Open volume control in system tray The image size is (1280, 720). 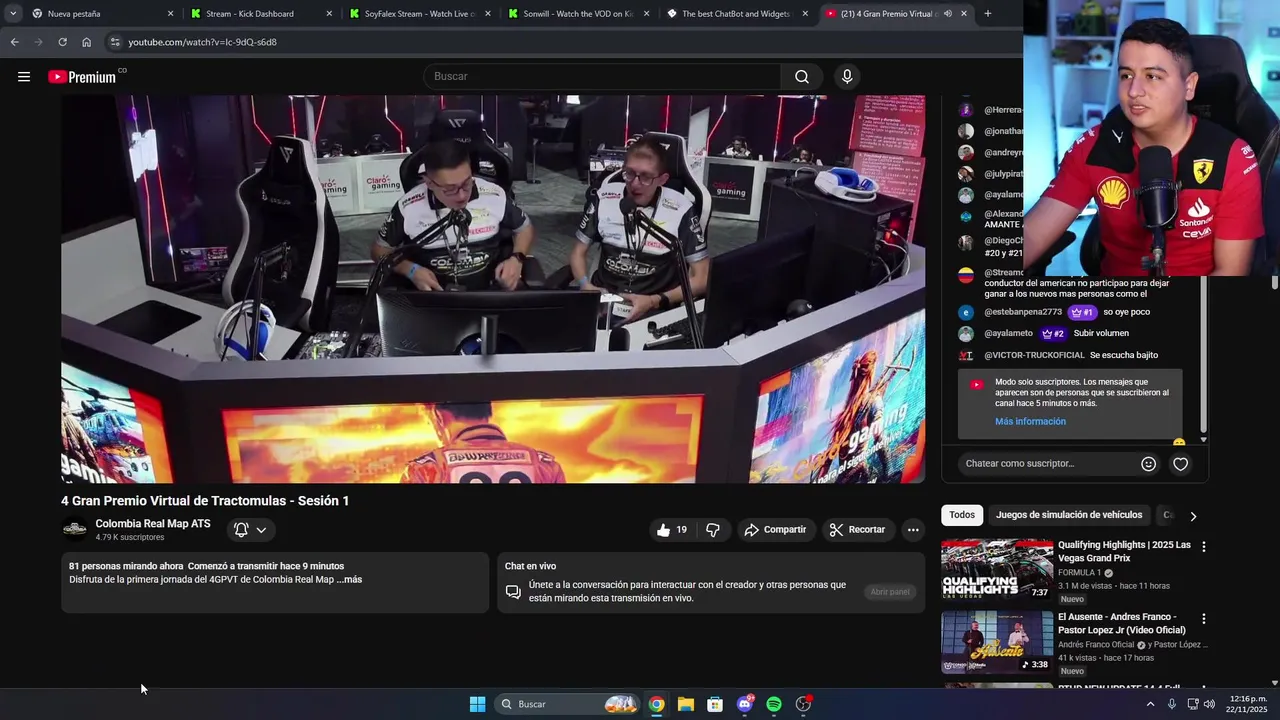point(1209,704)
